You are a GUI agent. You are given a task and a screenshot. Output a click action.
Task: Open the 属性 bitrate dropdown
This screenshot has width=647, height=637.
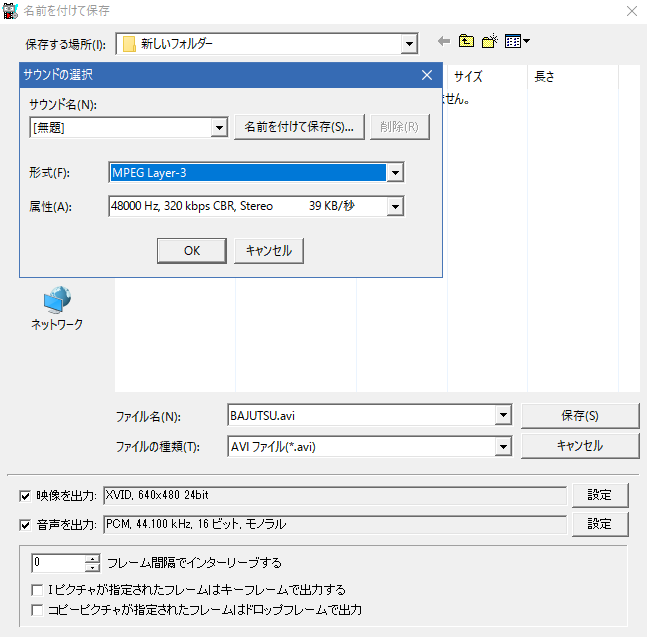(395, 206)
